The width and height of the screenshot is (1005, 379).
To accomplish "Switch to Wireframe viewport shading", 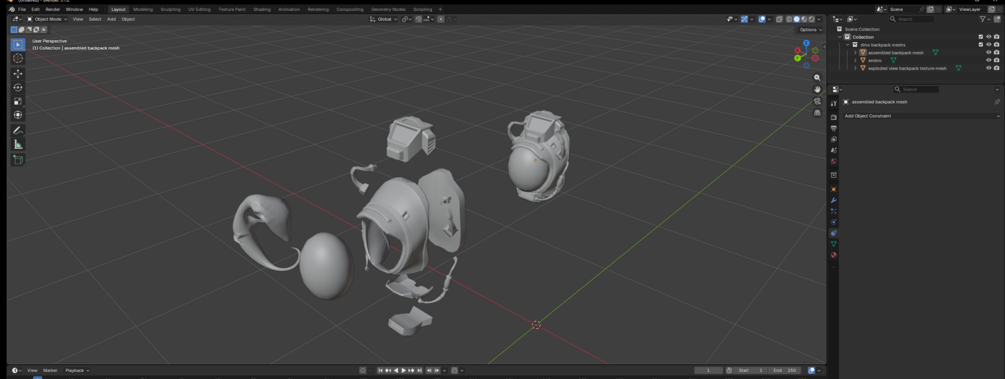I will pyautogui.click(x=790, y=19).
